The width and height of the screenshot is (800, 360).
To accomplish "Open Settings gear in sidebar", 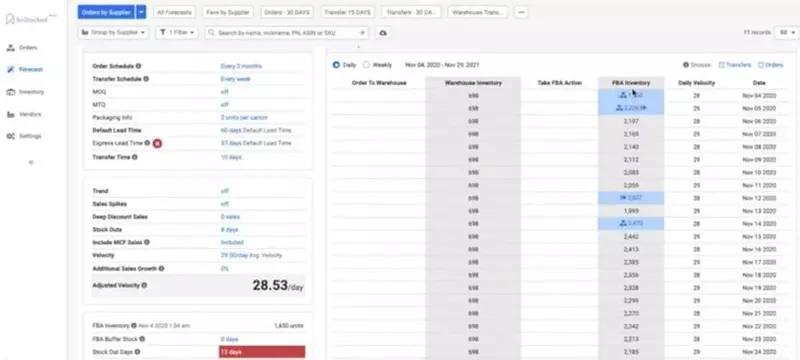I will click(24, 136).
